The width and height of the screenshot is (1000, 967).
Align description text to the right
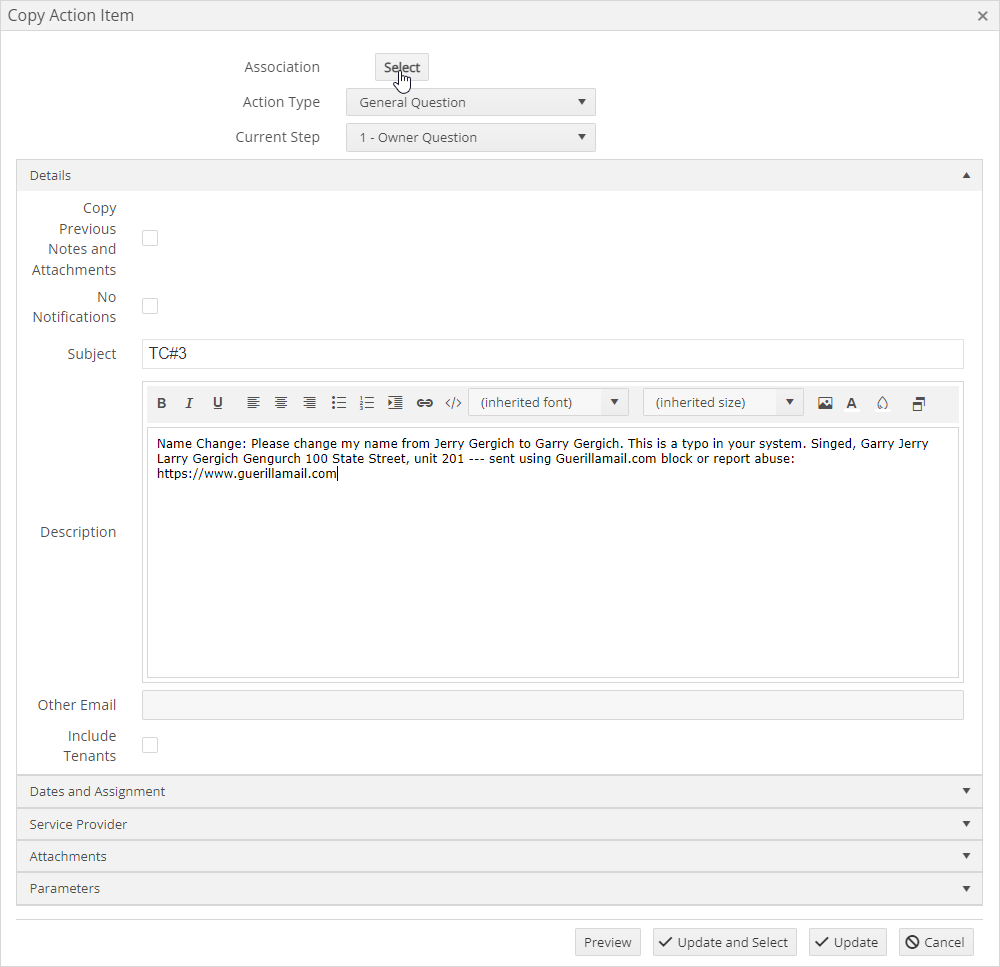click(309, 402)
